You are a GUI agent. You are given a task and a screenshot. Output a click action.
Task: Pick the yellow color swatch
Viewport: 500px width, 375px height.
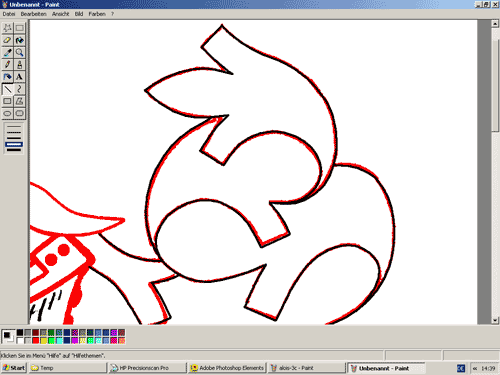pyautogui.click(x=43, y=340)
